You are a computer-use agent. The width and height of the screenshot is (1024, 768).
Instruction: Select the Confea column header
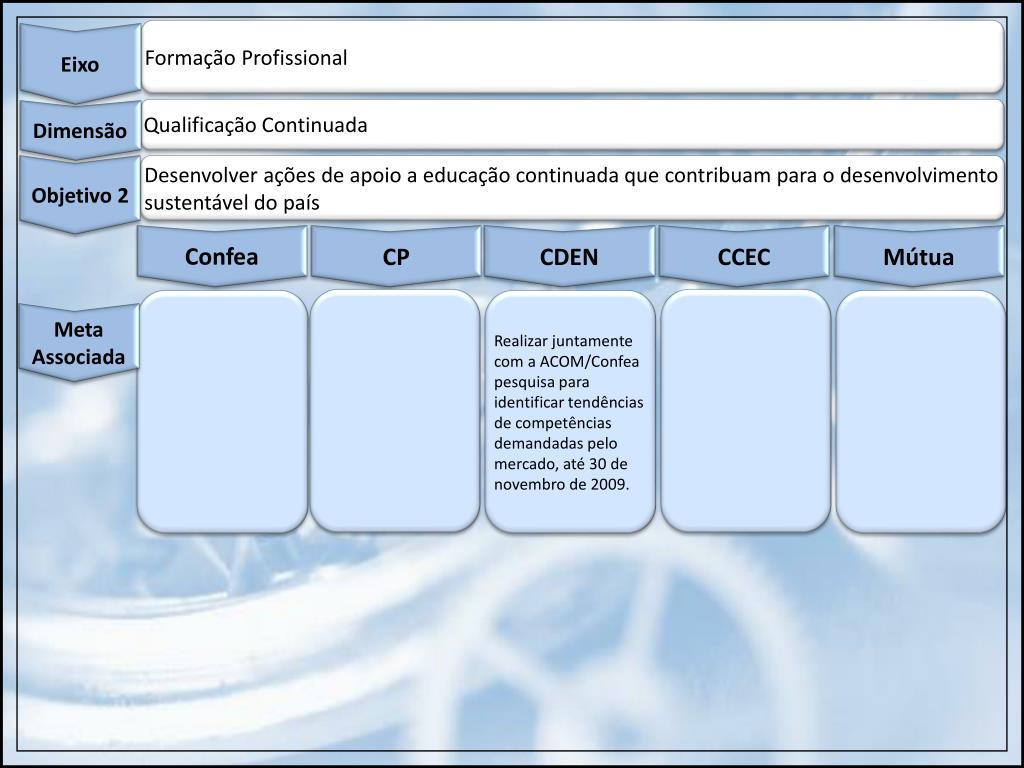pos(221,255)
